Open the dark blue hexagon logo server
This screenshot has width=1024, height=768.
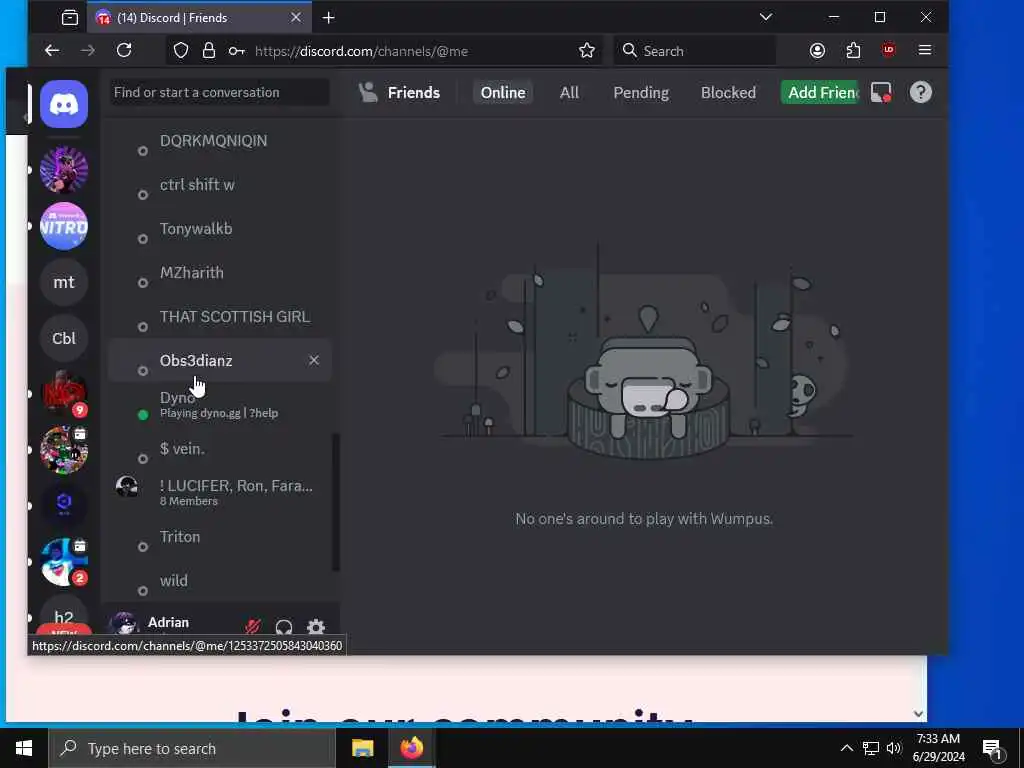[x=64, y=505]
